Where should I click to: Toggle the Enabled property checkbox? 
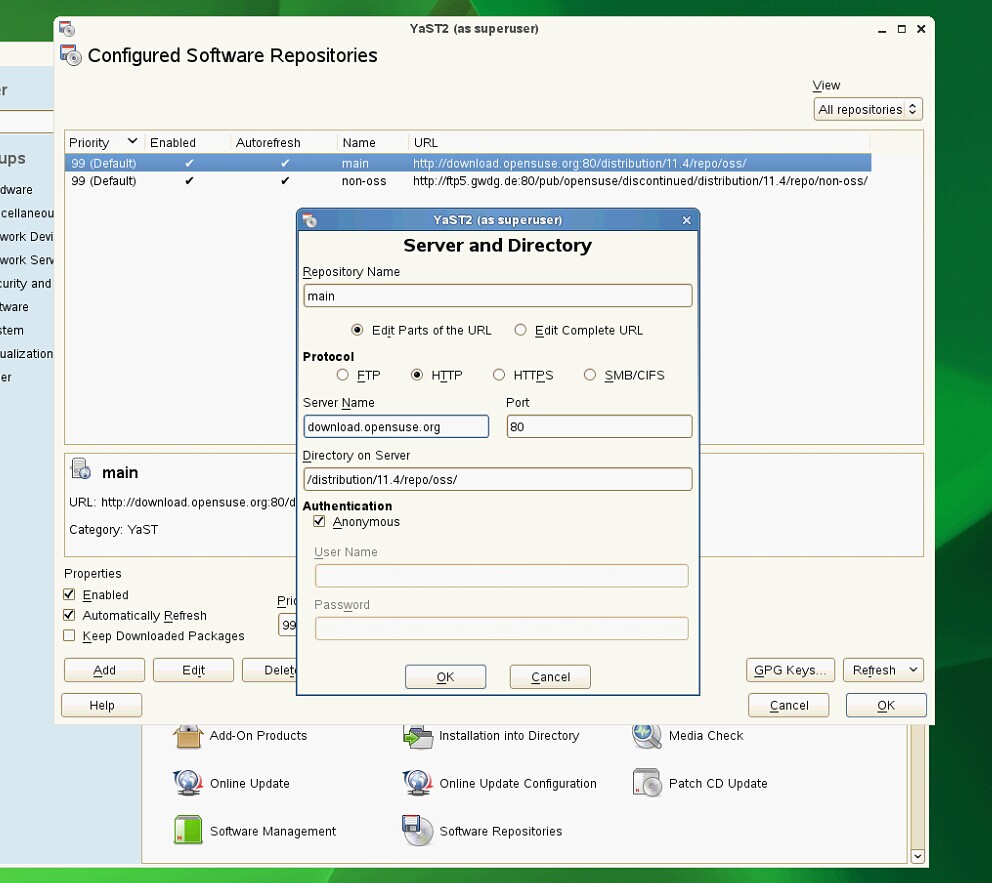click(70, 595)
